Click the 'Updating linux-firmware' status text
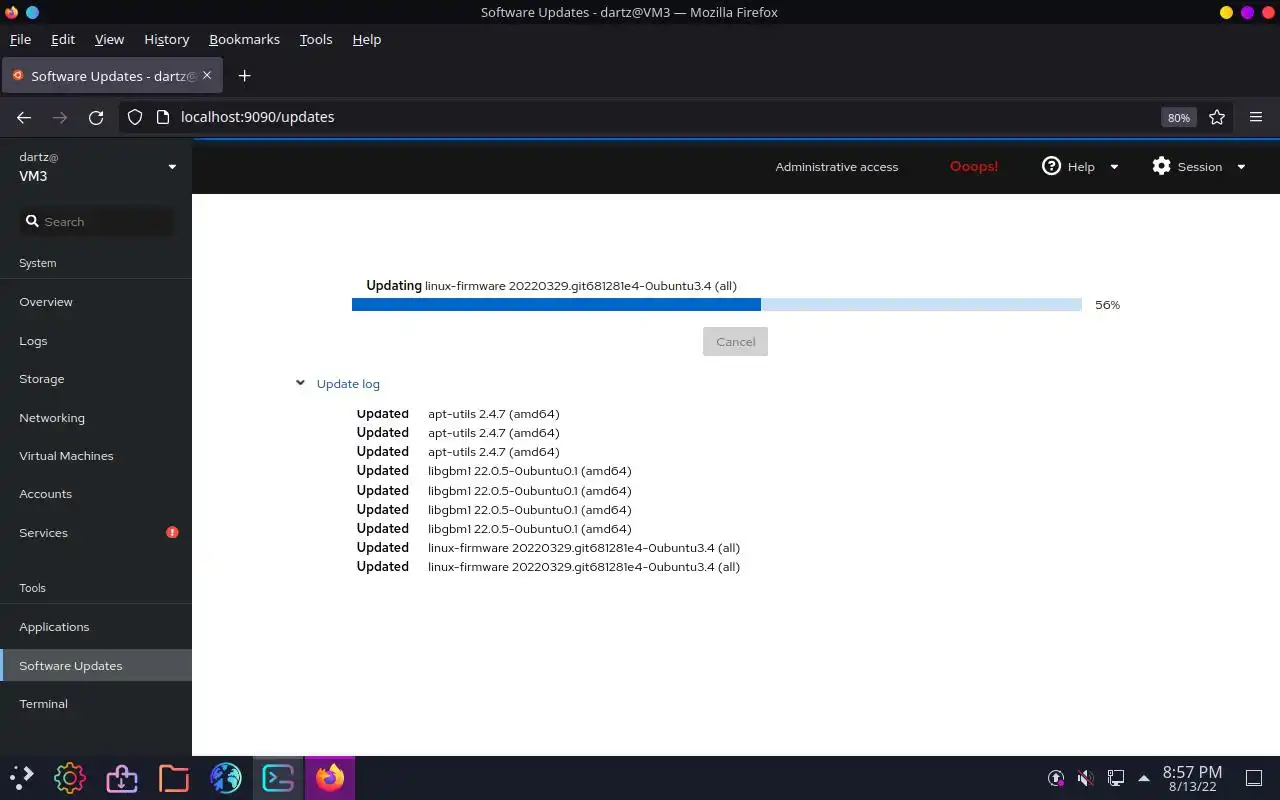The height and width of the screenshot is (800, 1280). click(x=551, y=286)
